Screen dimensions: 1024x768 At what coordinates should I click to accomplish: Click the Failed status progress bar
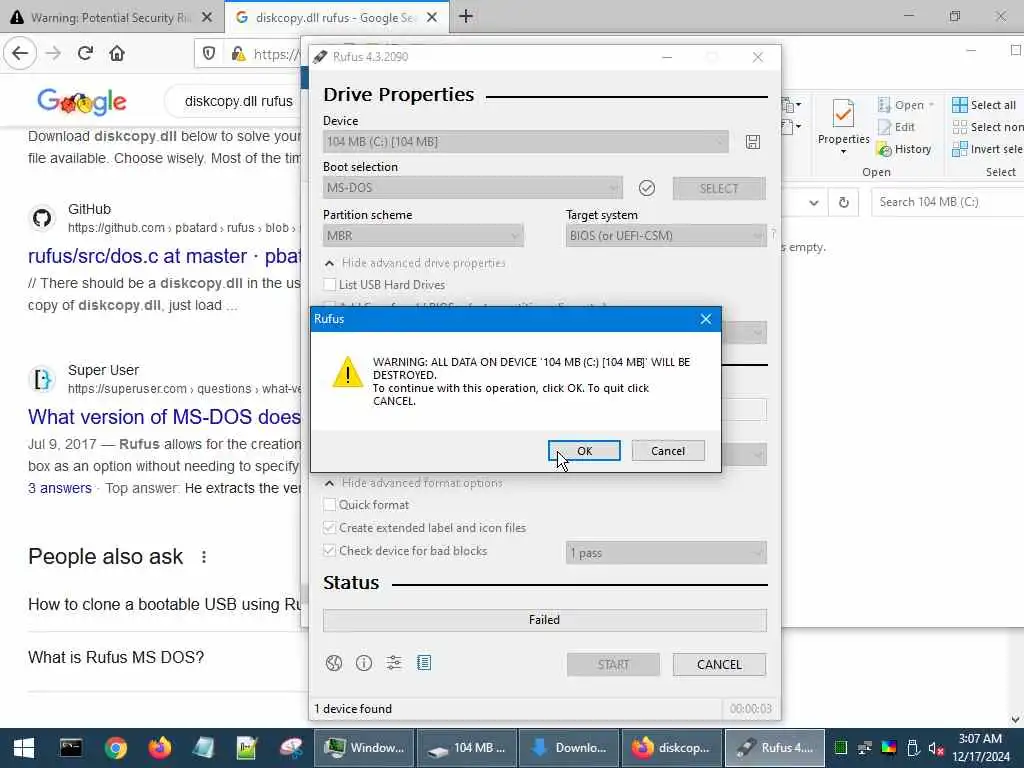click(x=545, y=620)
